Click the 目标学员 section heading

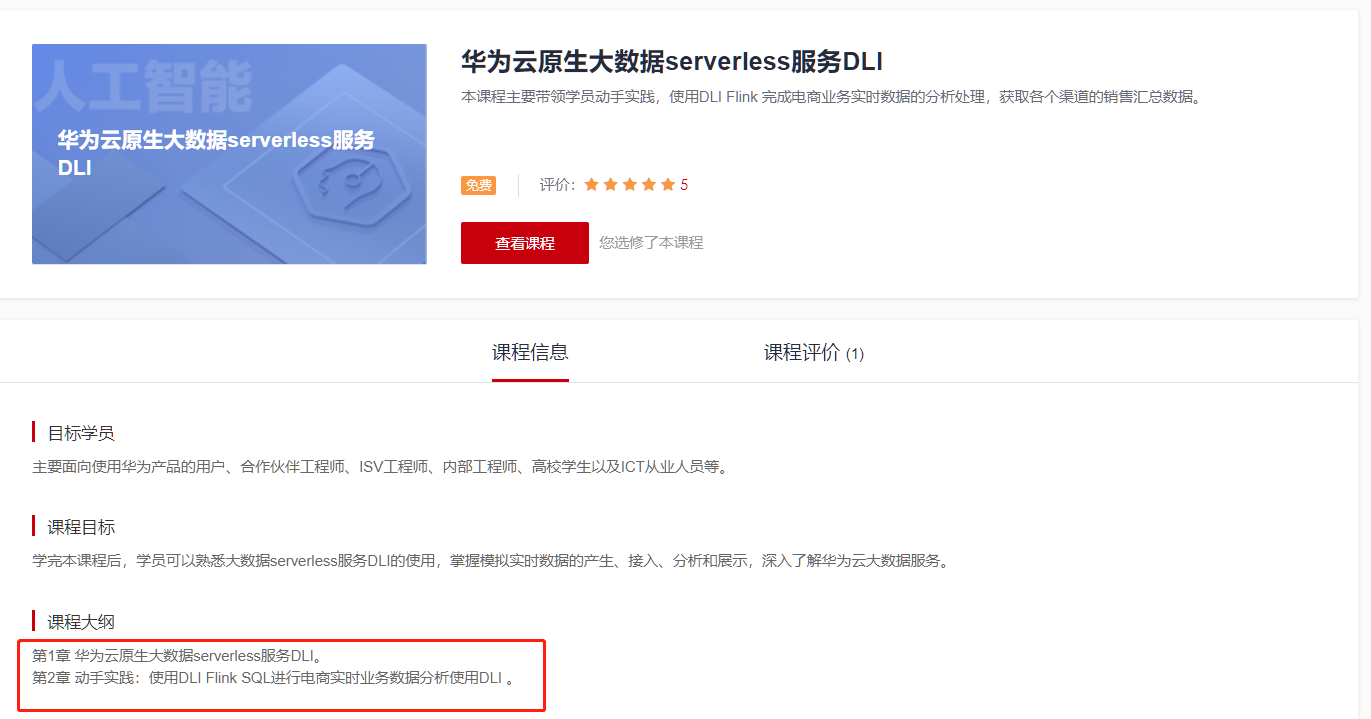click(81, 433)
